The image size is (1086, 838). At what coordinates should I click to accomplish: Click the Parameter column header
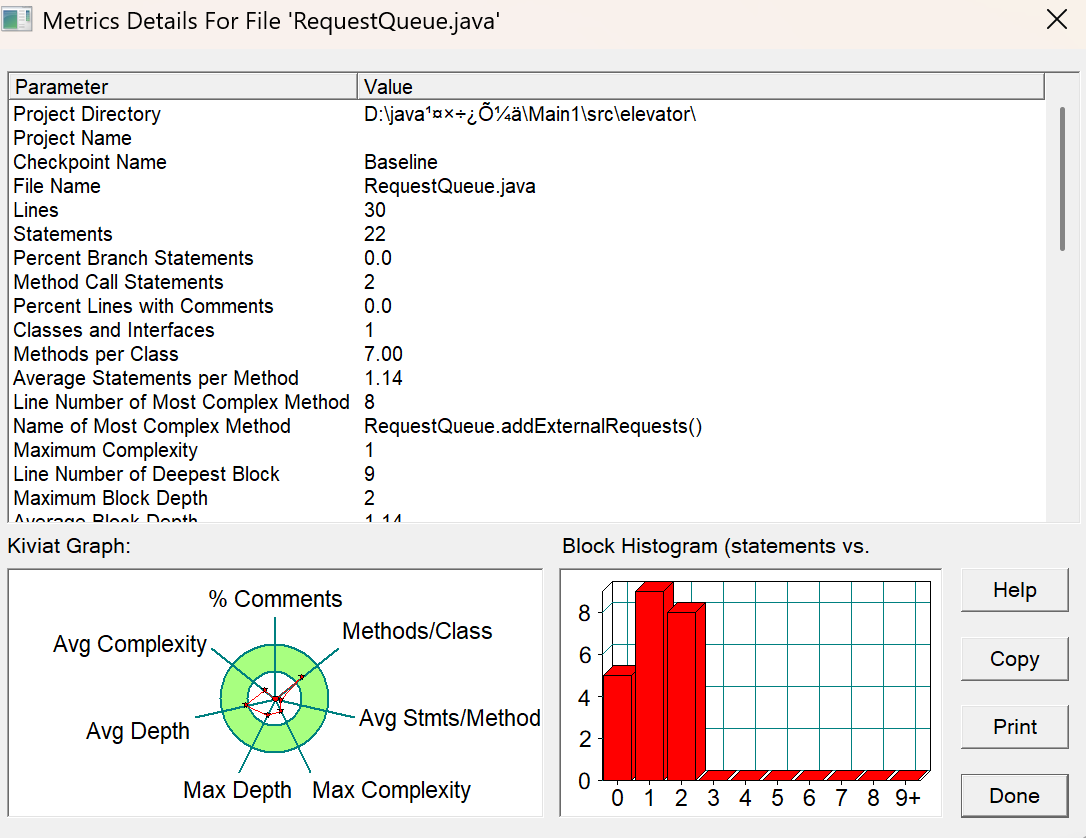coord(184,87)
